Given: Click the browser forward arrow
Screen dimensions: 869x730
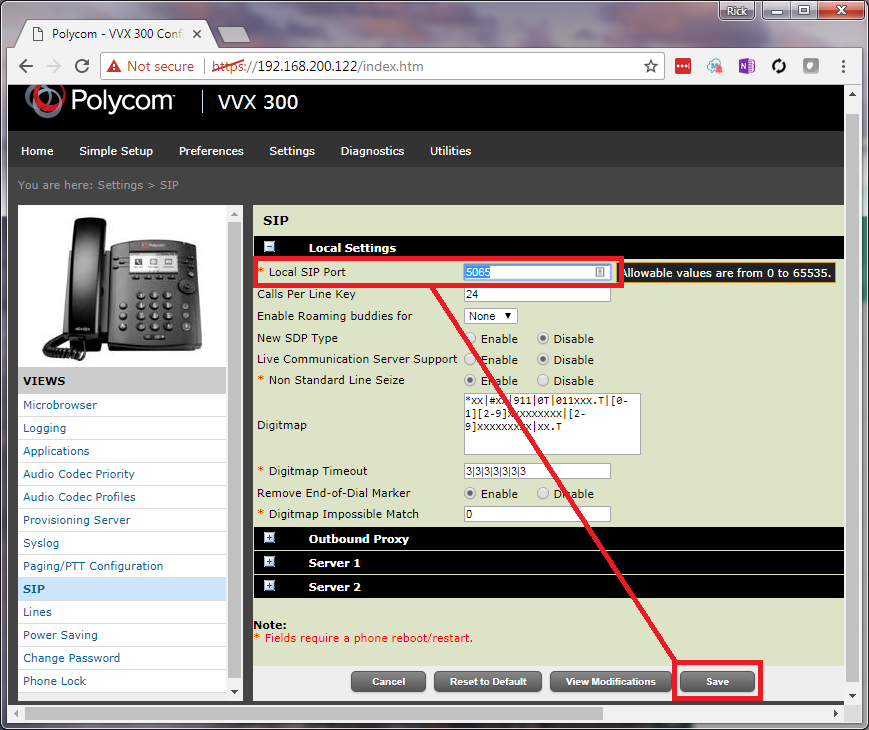Looking at the screenshot, I should [54, 67].
